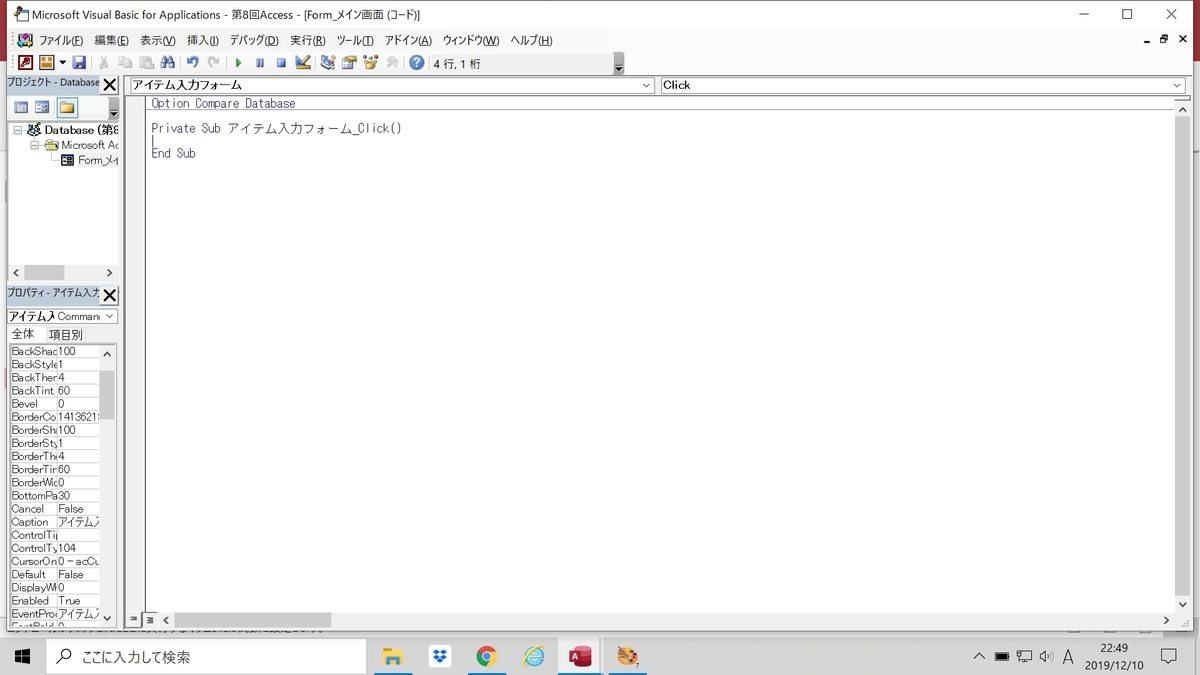Open the object dropdown showing アイテム入力フォーム
The height and width of the screenshot is (675, 1200).
[x=647, y=85]
